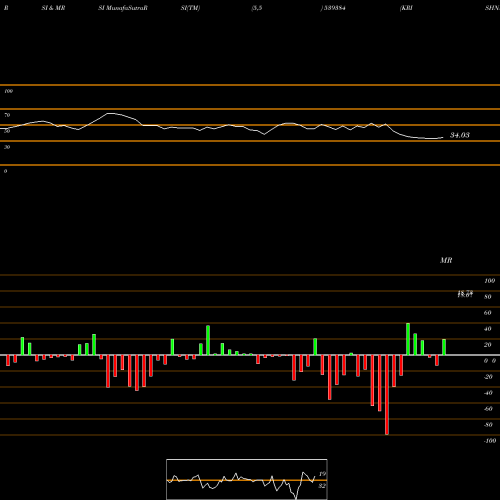Viewport: 500px width, 500px height.
Task: Click the MR axis label -100
Action: tap(490, 441)
